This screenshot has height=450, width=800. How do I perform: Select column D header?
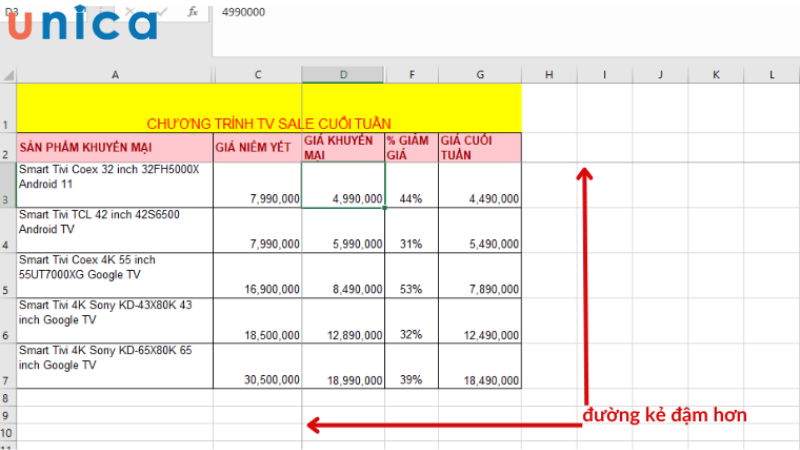[343, 75]
